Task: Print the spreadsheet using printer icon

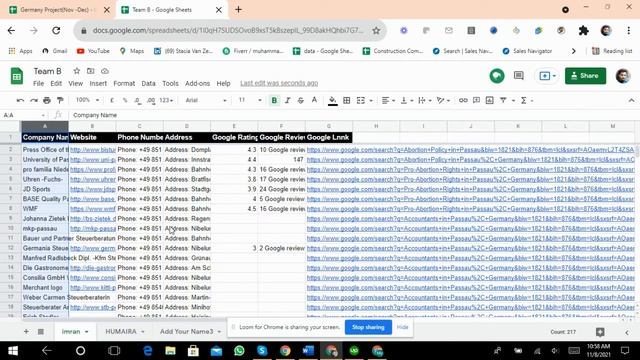Action: pyautogui.click(x=47, y=100)
